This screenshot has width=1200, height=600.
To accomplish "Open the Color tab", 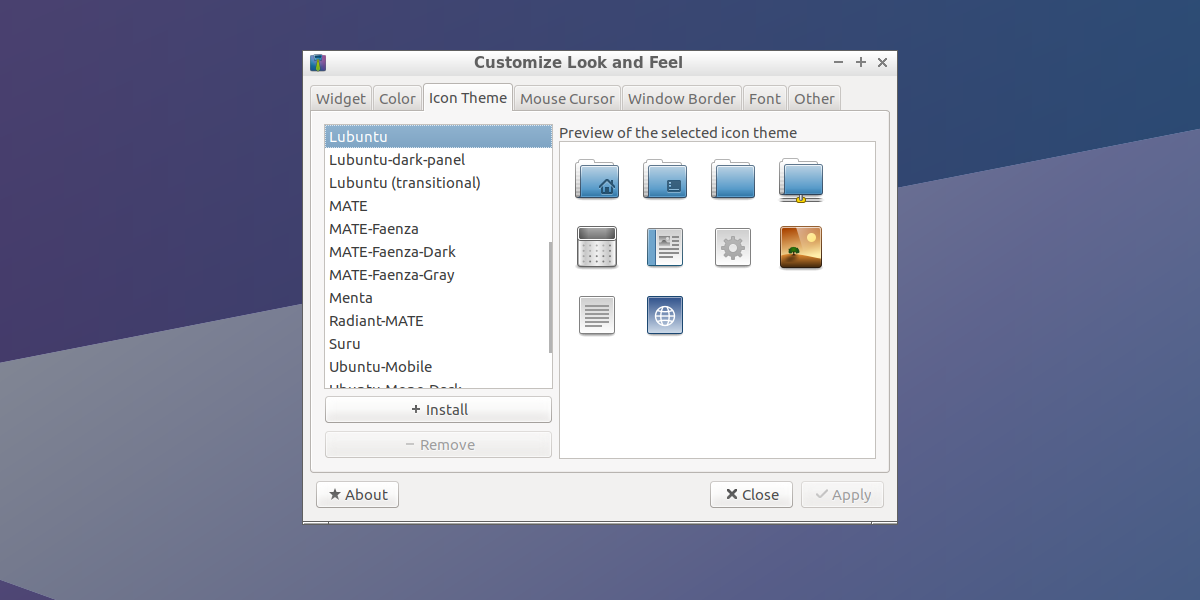I will [x=397, y=98].
